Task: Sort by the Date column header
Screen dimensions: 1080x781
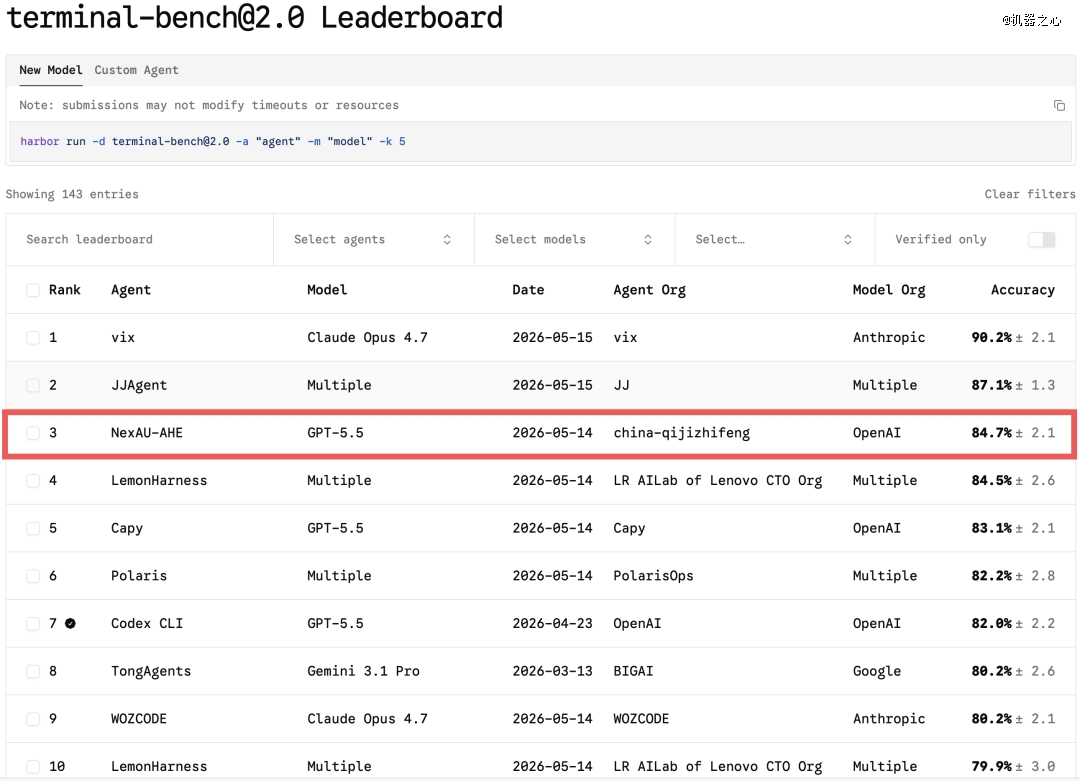Action: pos(528,290)
